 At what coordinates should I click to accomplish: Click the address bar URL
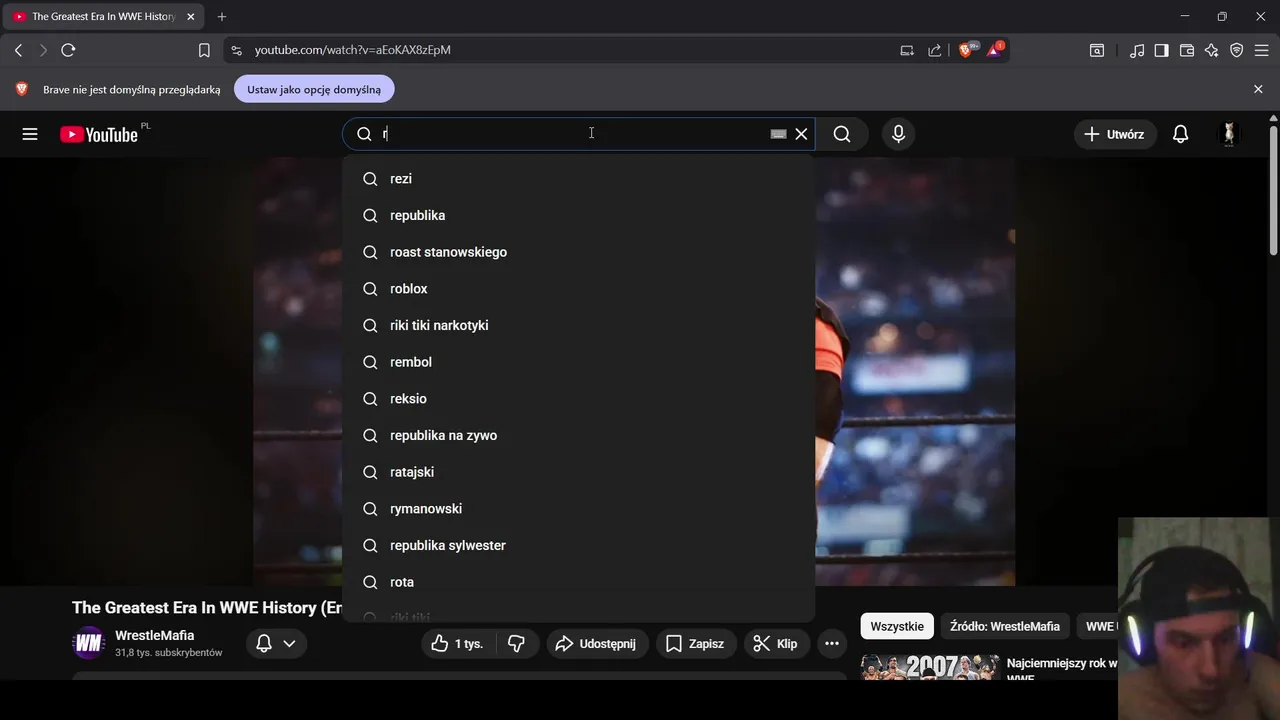tap(353, 50)
